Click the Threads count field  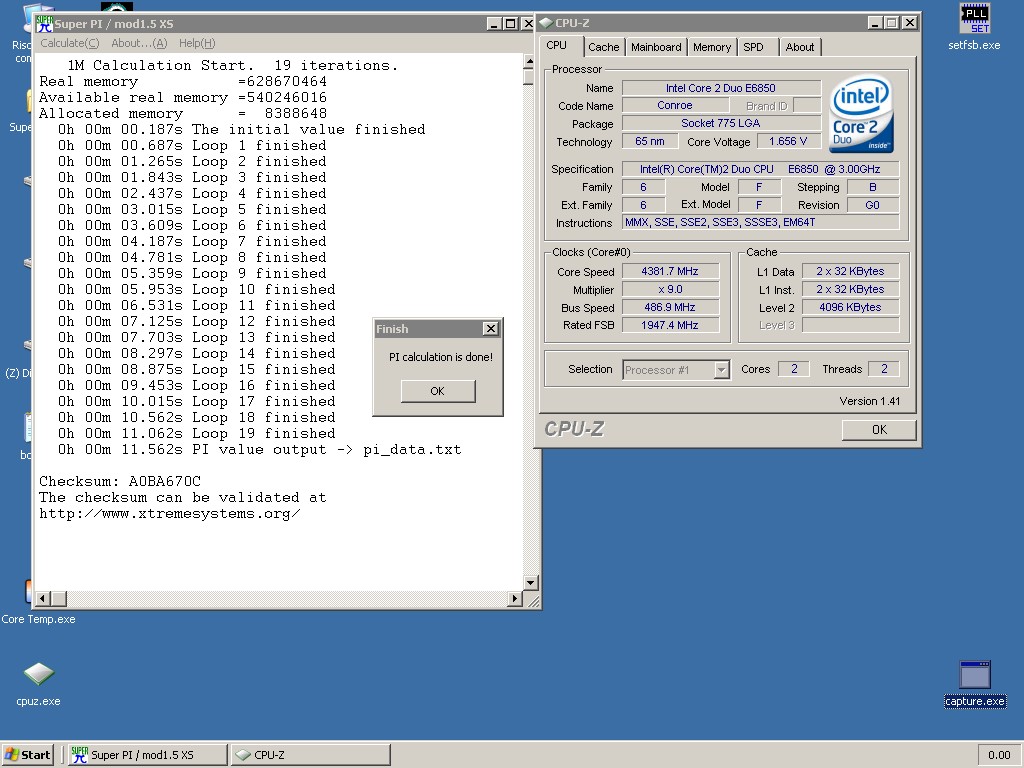point(884,369)
